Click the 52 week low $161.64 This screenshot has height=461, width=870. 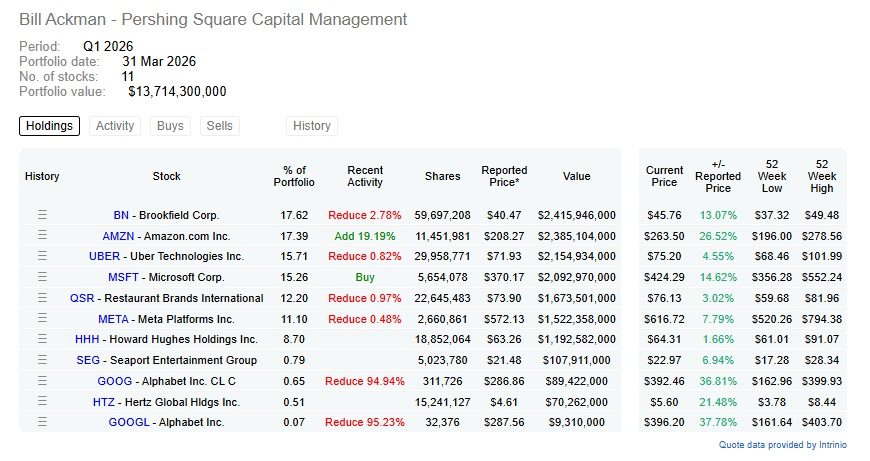click(x=772, y=423)
